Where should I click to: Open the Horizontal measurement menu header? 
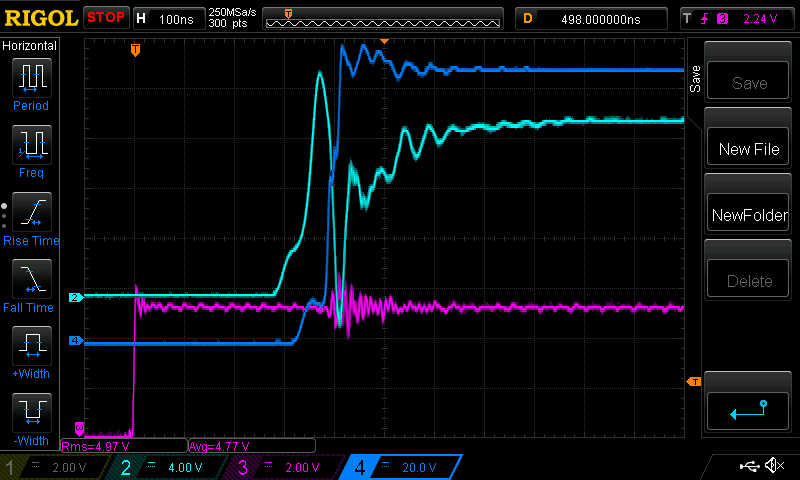(30, 46)
